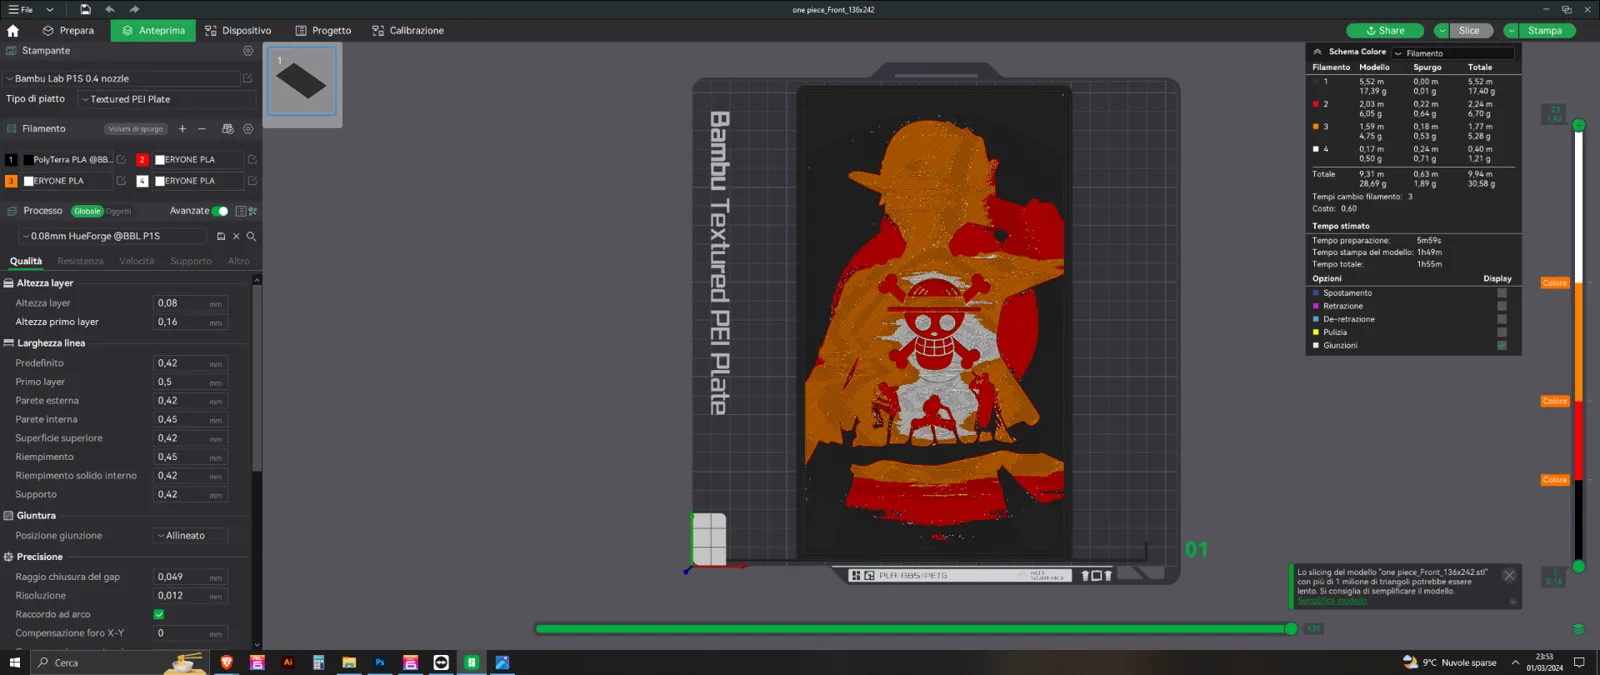Viewport: 1600px width, 675px height.
Task: Switch process scope to Oggetti
Action: click(x=118, y=211)
